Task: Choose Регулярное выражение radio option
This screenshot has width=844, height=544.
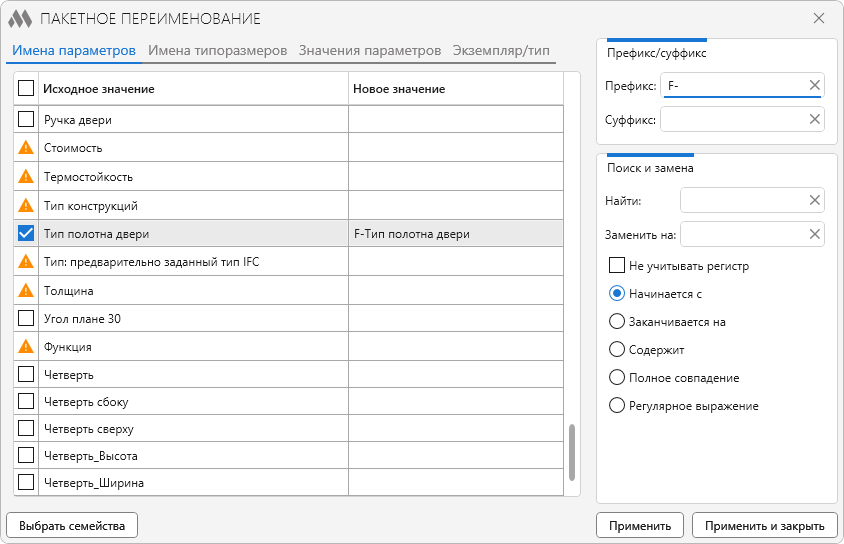Action: [x=617, y=406]
